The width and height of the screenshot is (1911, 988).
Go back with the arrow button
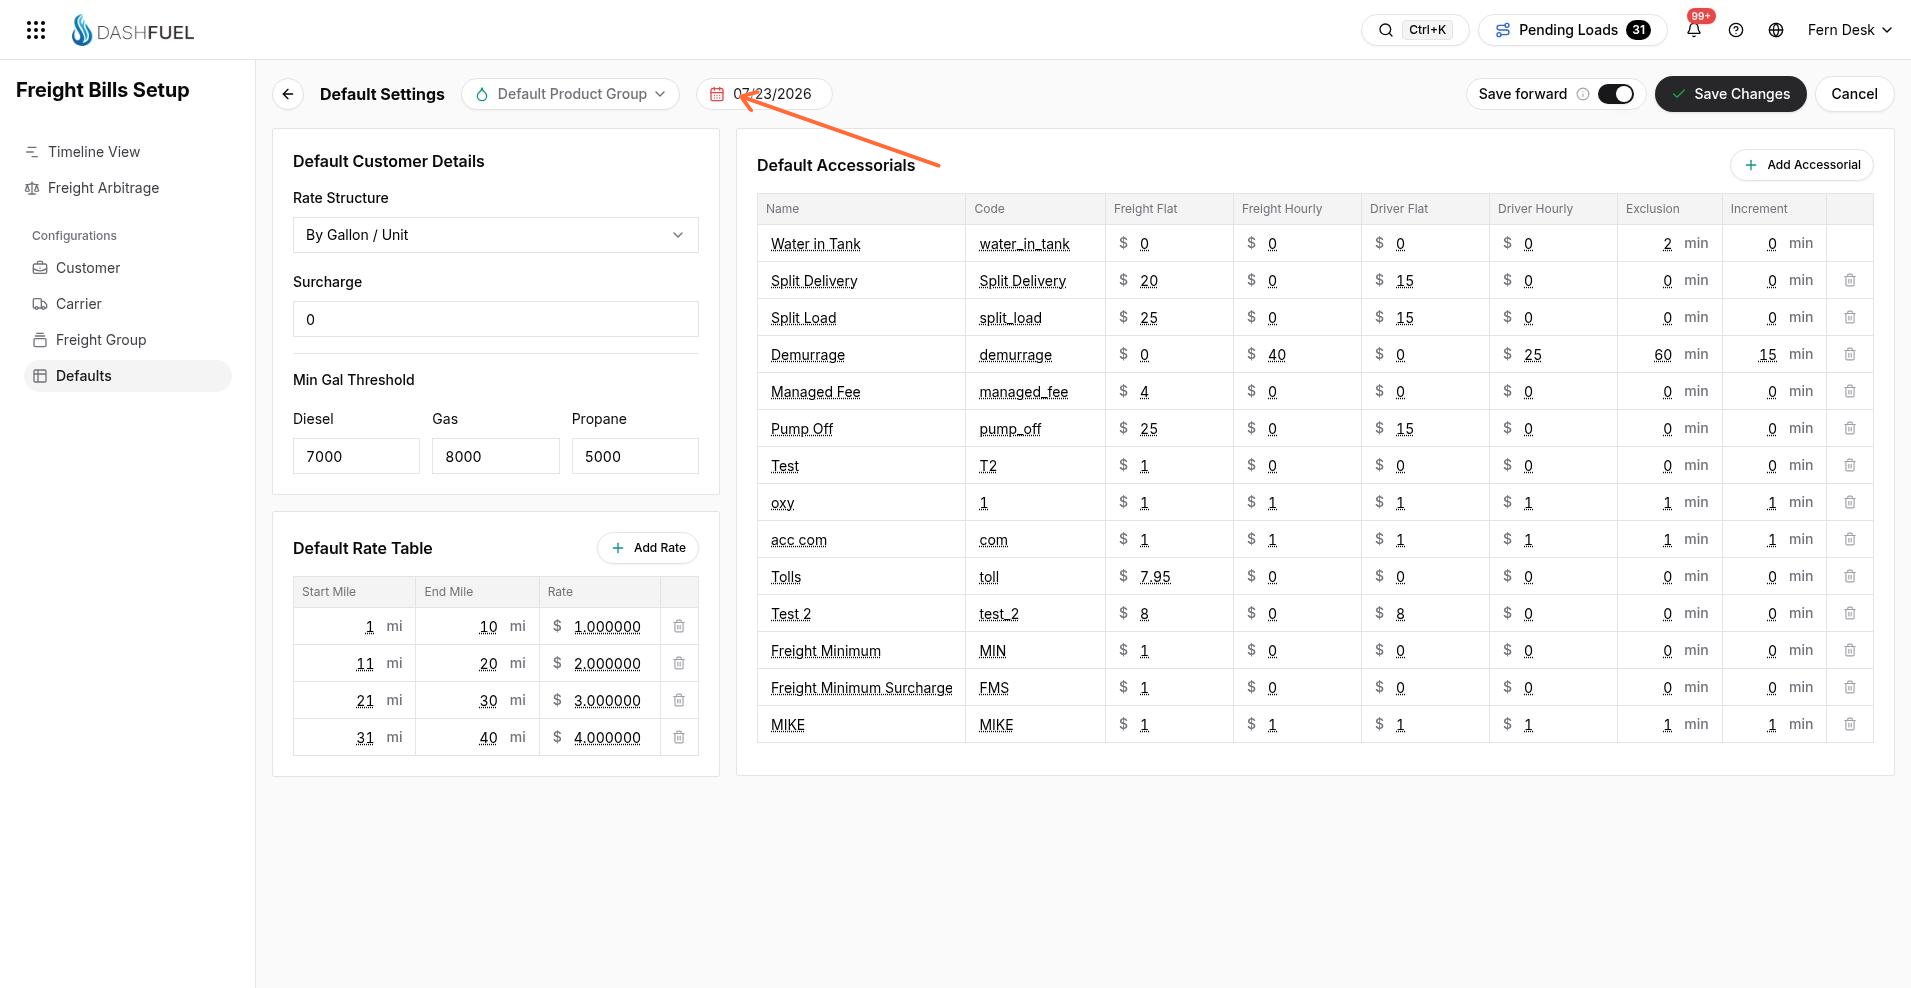tap(288, 94)
